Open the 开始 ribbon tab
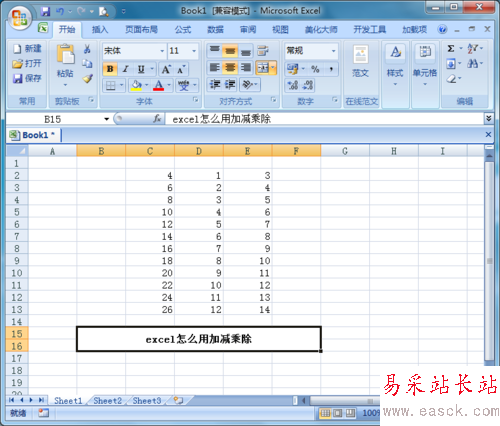 [67, 30]
